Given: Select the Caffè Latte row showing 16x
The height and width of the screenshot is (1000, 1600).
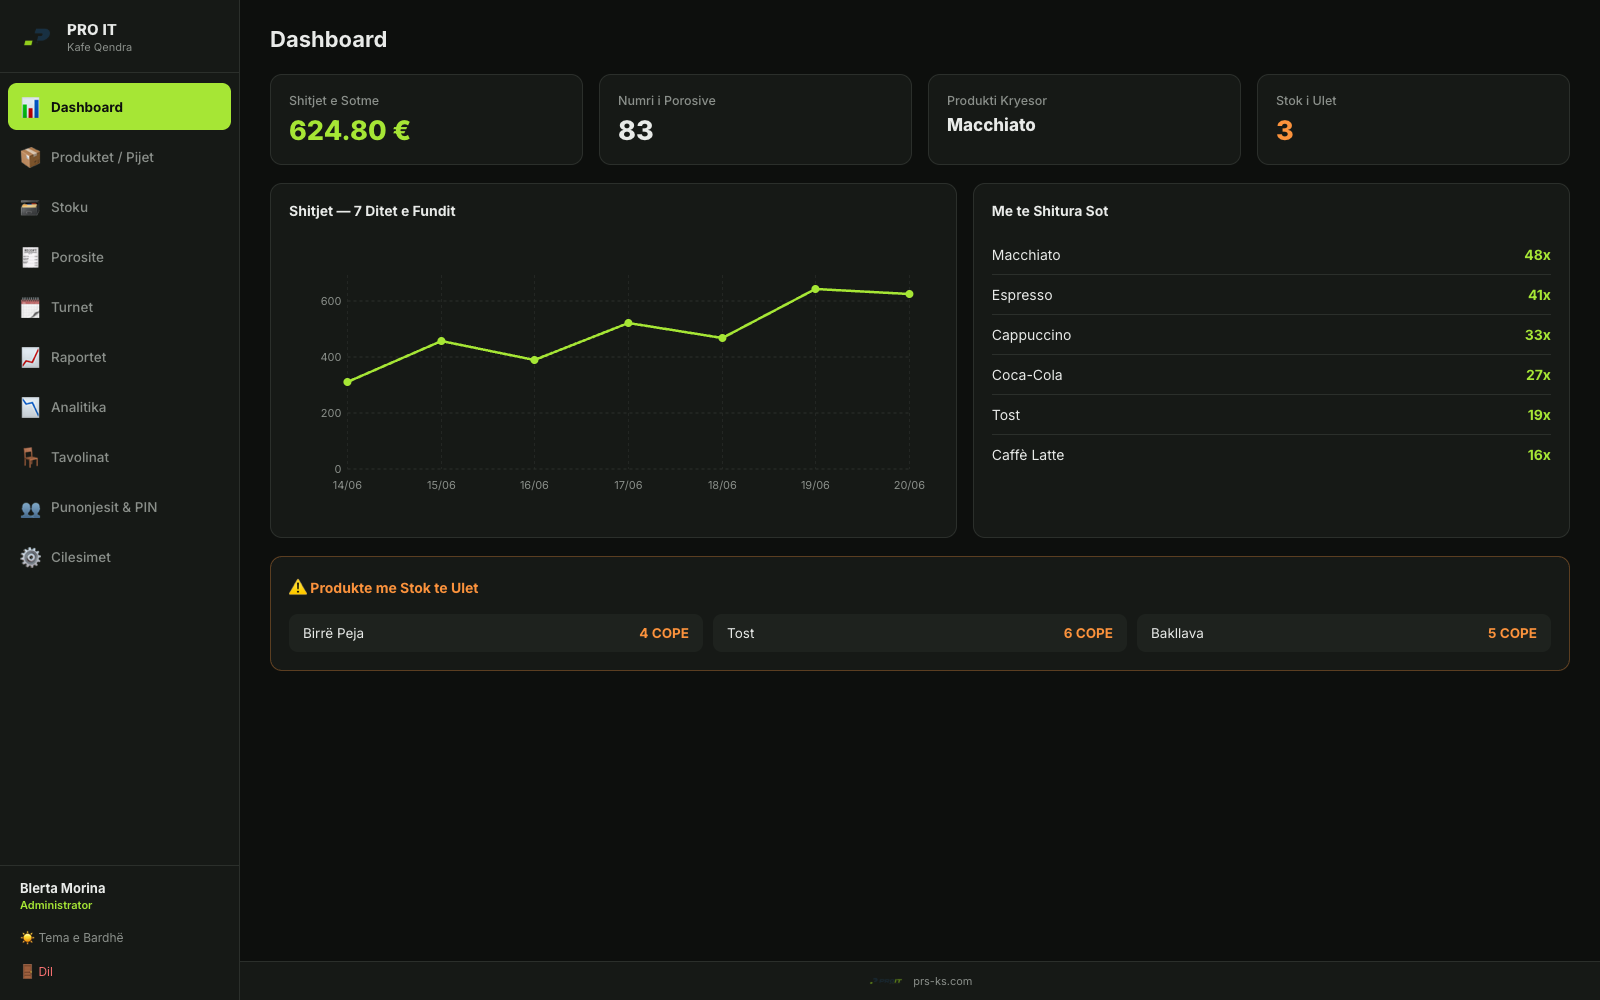Looking at the screenshot, I should coord(1271,455).
